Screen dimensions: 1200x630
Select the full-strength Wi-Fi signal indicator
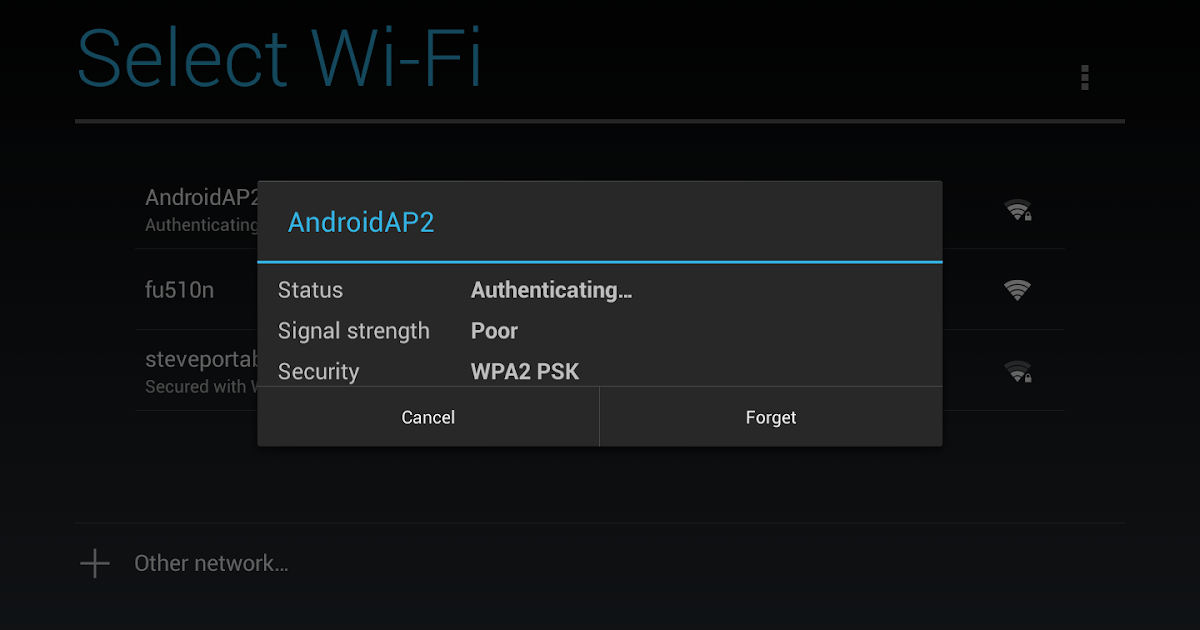(1016, 290)
